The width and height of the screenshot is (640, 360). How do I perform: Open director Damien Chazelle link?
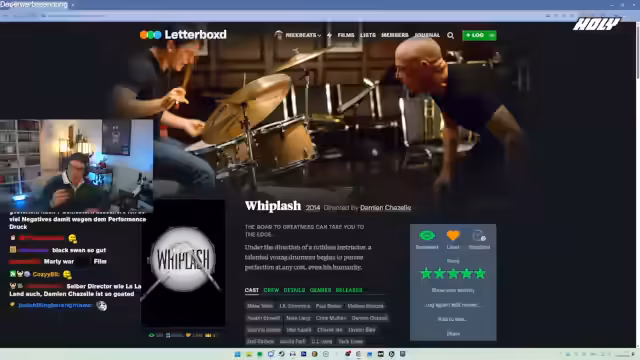coord(385,208)
